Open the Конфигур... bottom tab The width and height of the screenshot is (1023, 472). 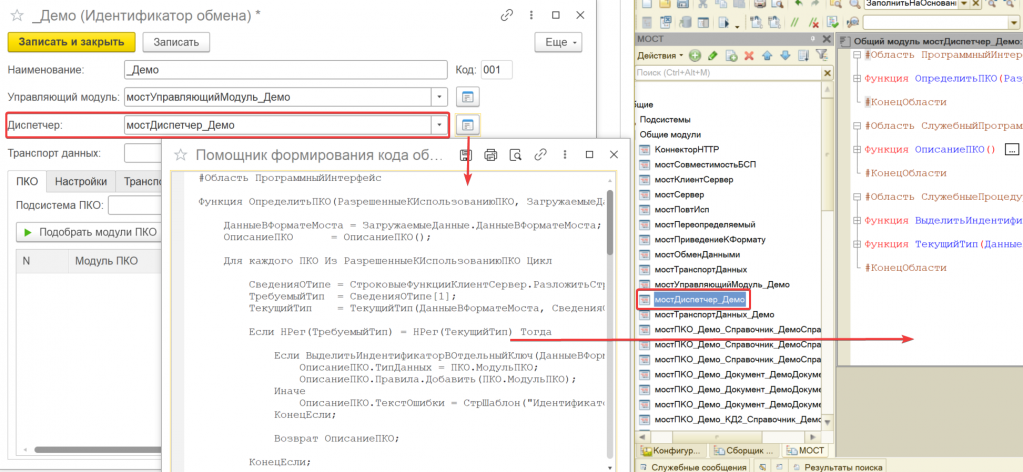[x=671, y=450]
